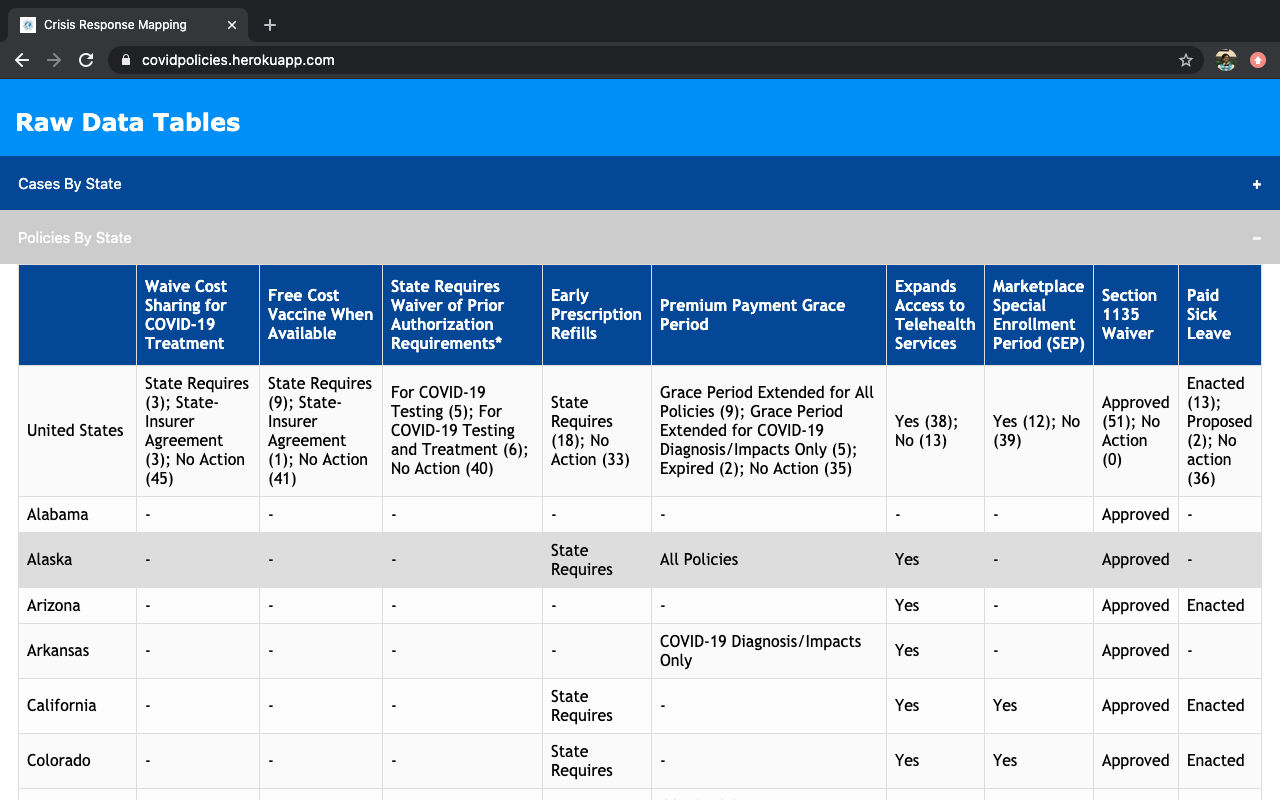Go back using the browser back arrow
The width and height of the screenshot is (1280, 800).
click(22, 60)
